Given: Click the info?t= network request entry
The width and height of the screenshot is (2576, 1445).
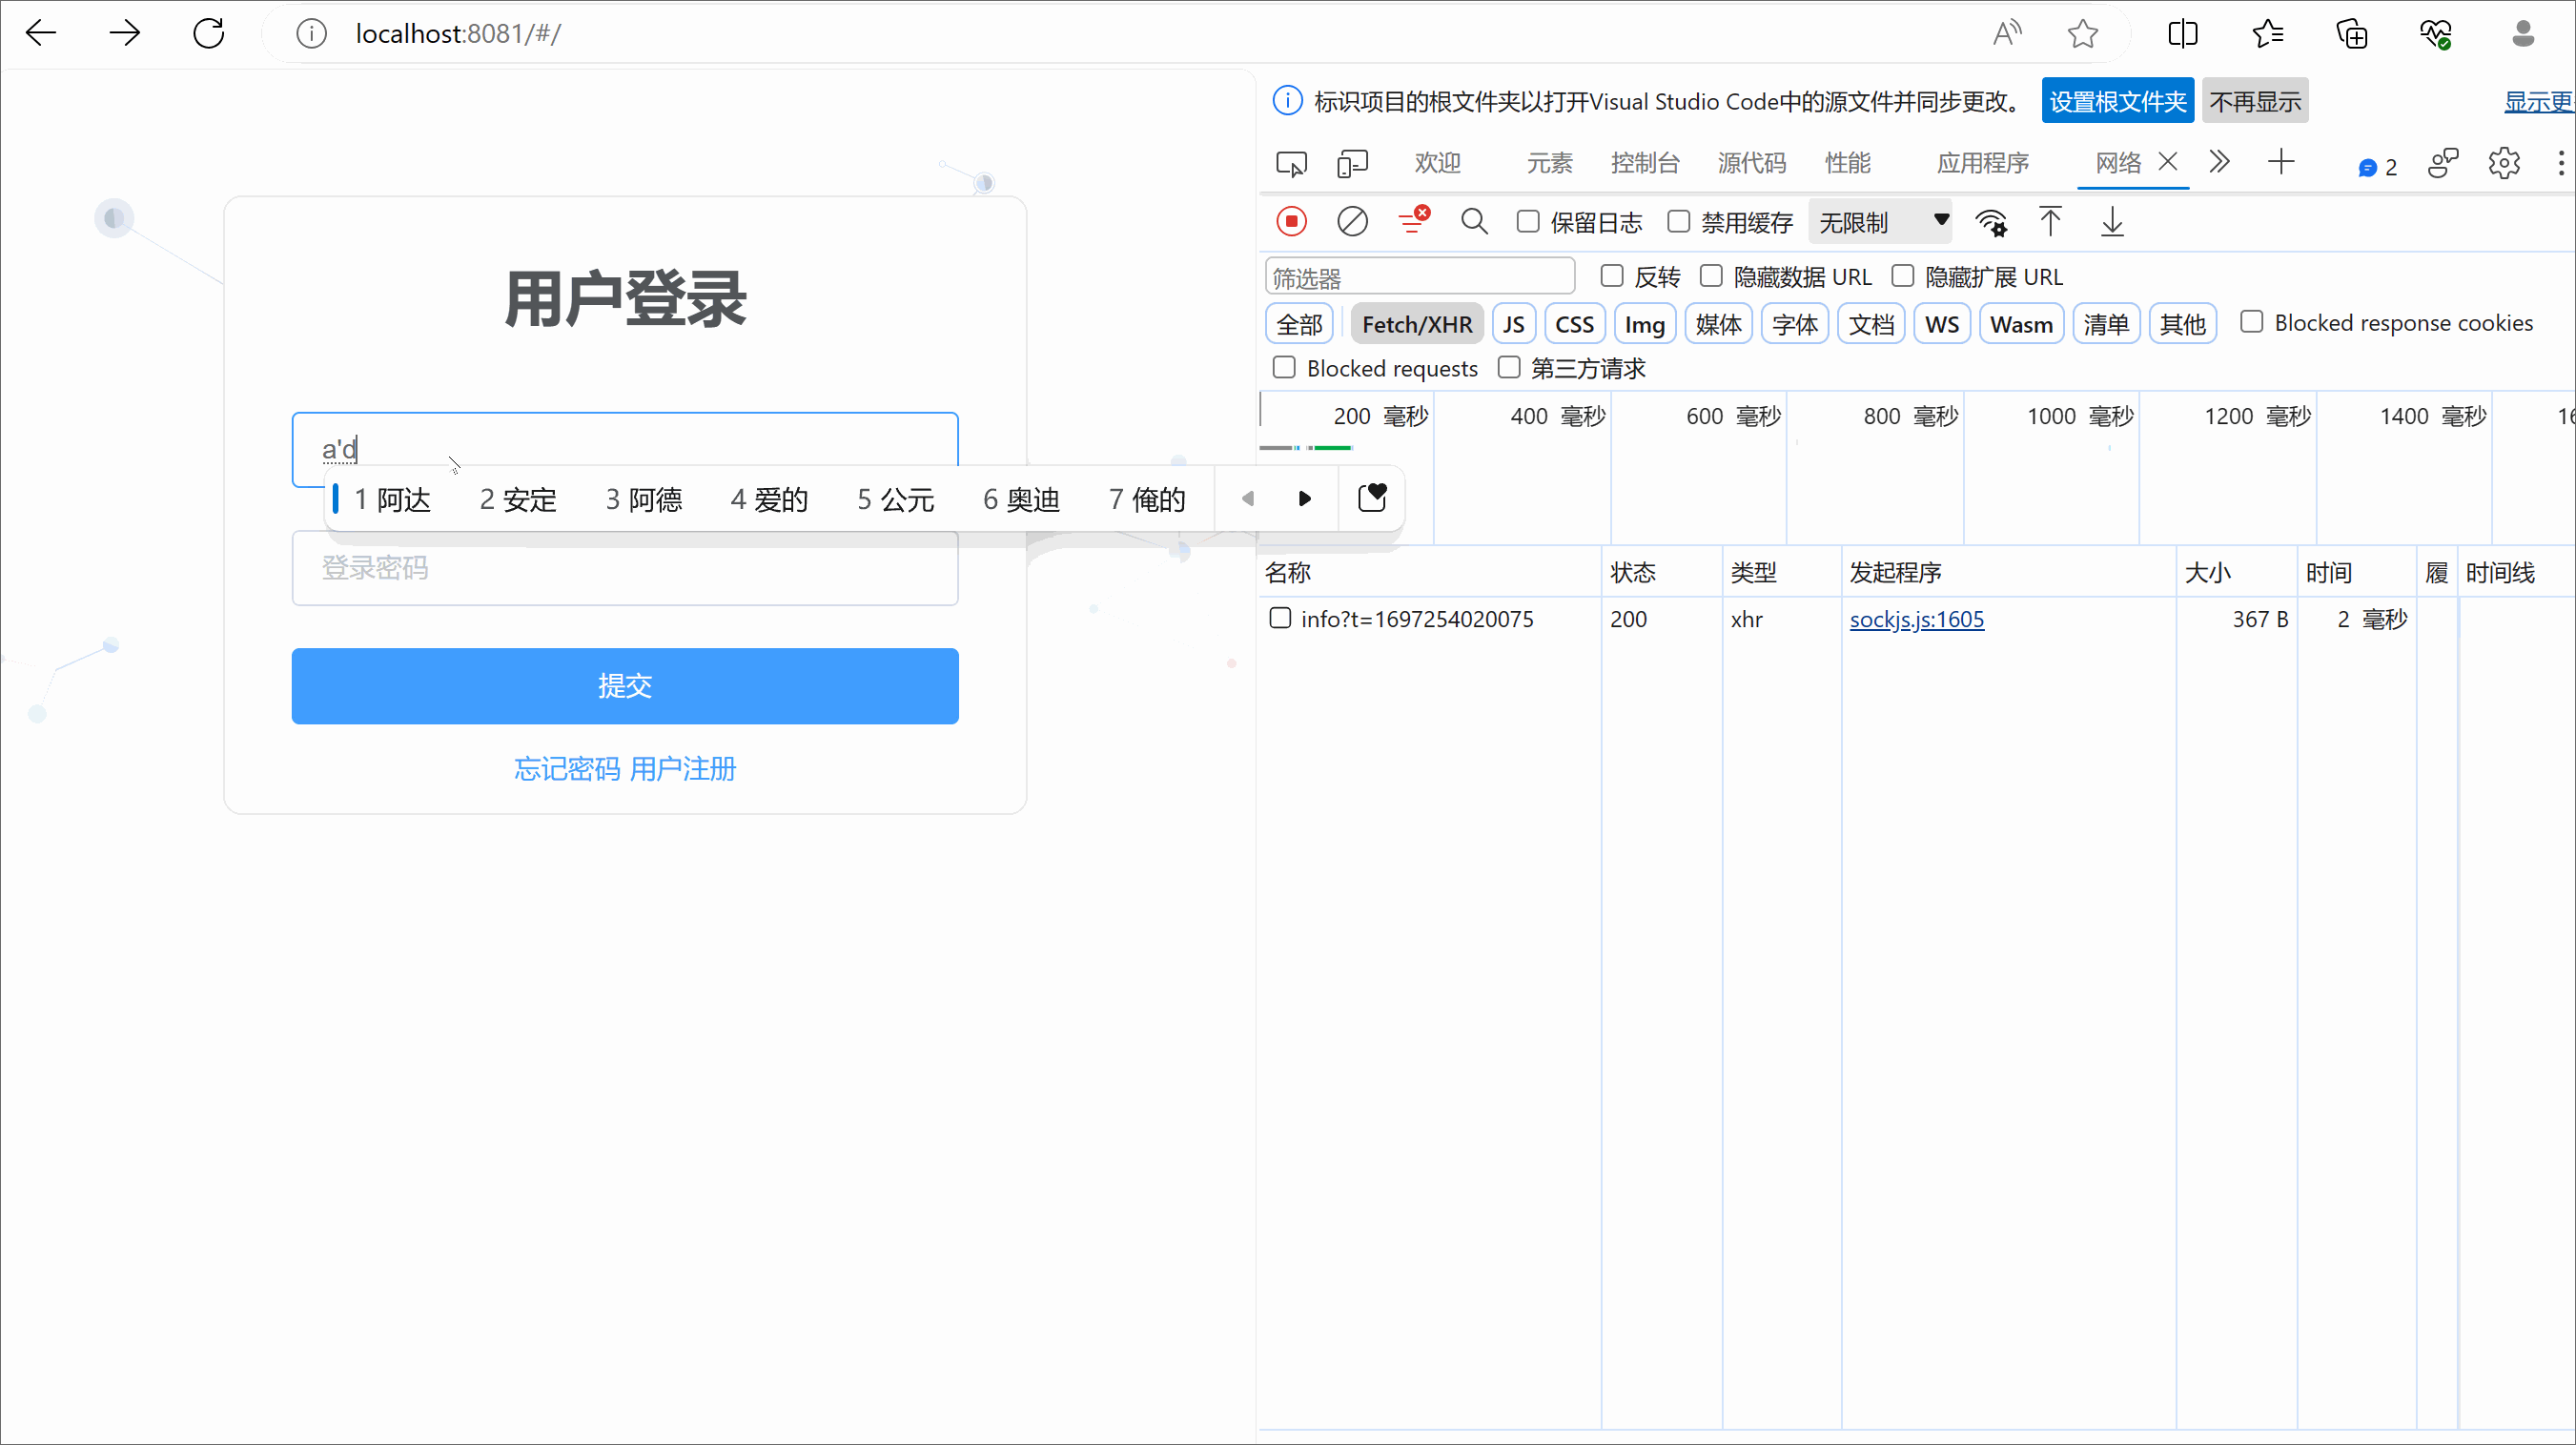Looking at the screenshot, I should 1416,618.
